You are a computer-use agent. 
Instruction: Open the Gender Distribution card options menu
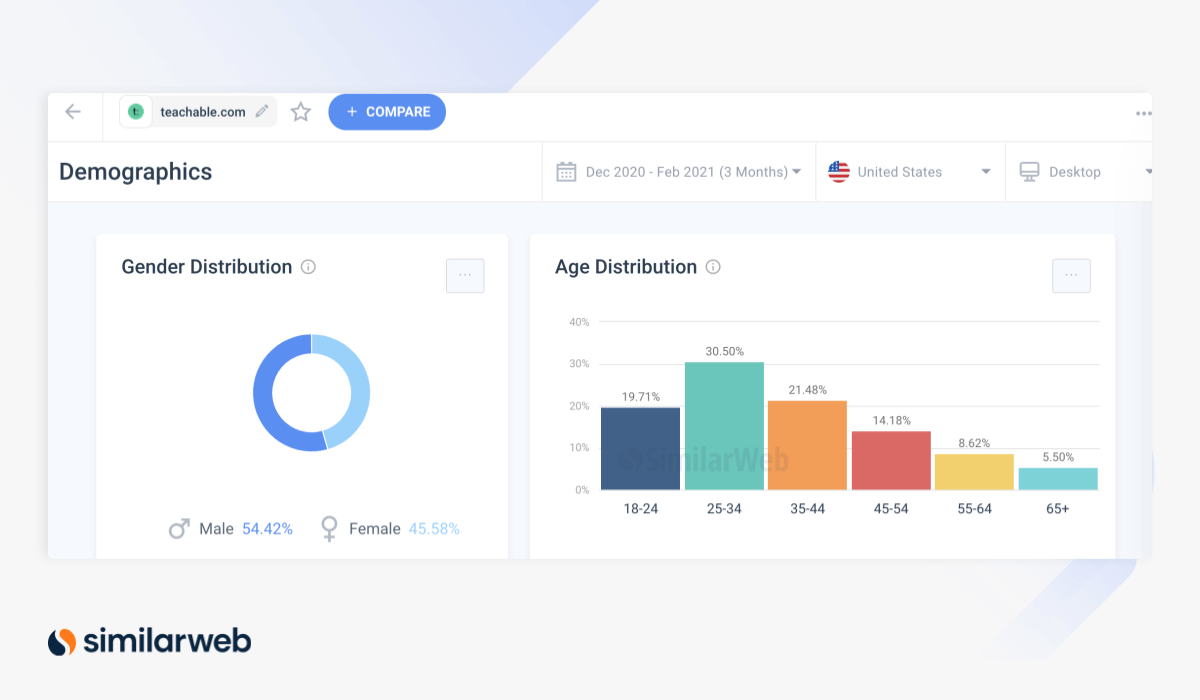coord(465,276)
